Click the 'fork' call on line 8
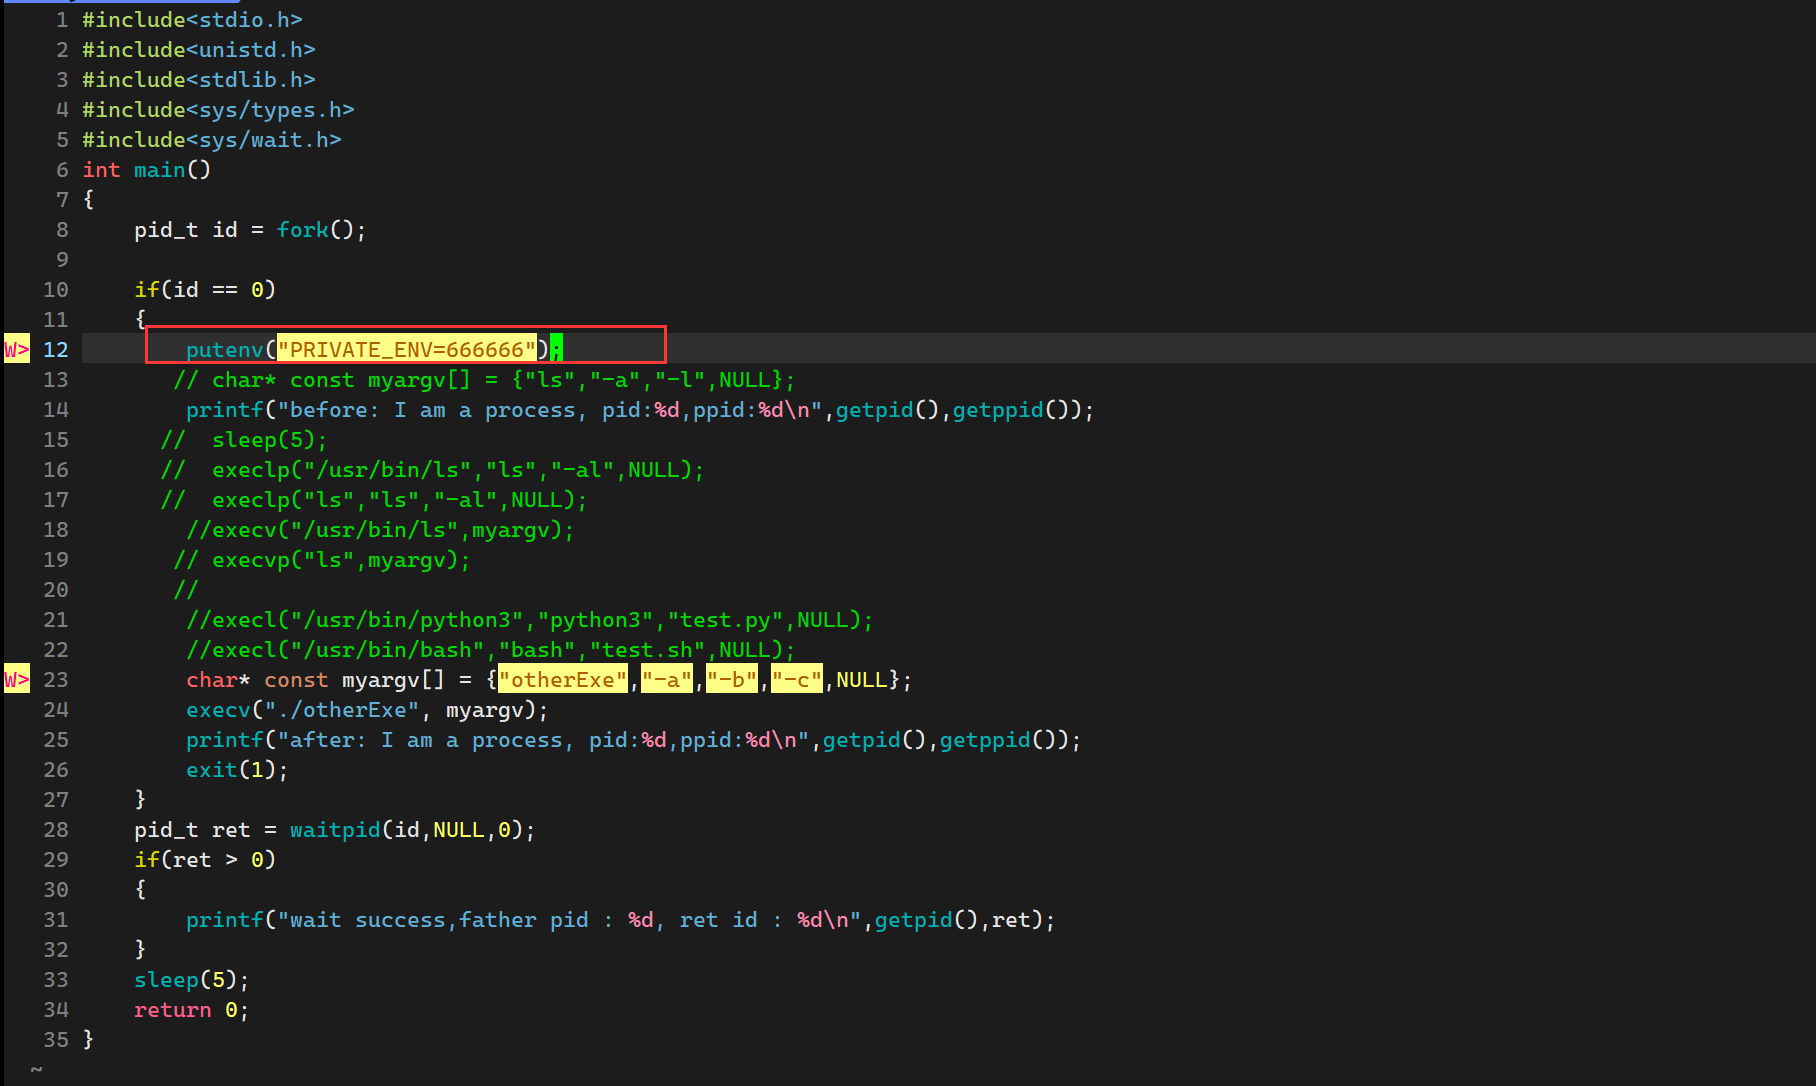This screenshot has width=1816, height=1086. click(303, 229)
